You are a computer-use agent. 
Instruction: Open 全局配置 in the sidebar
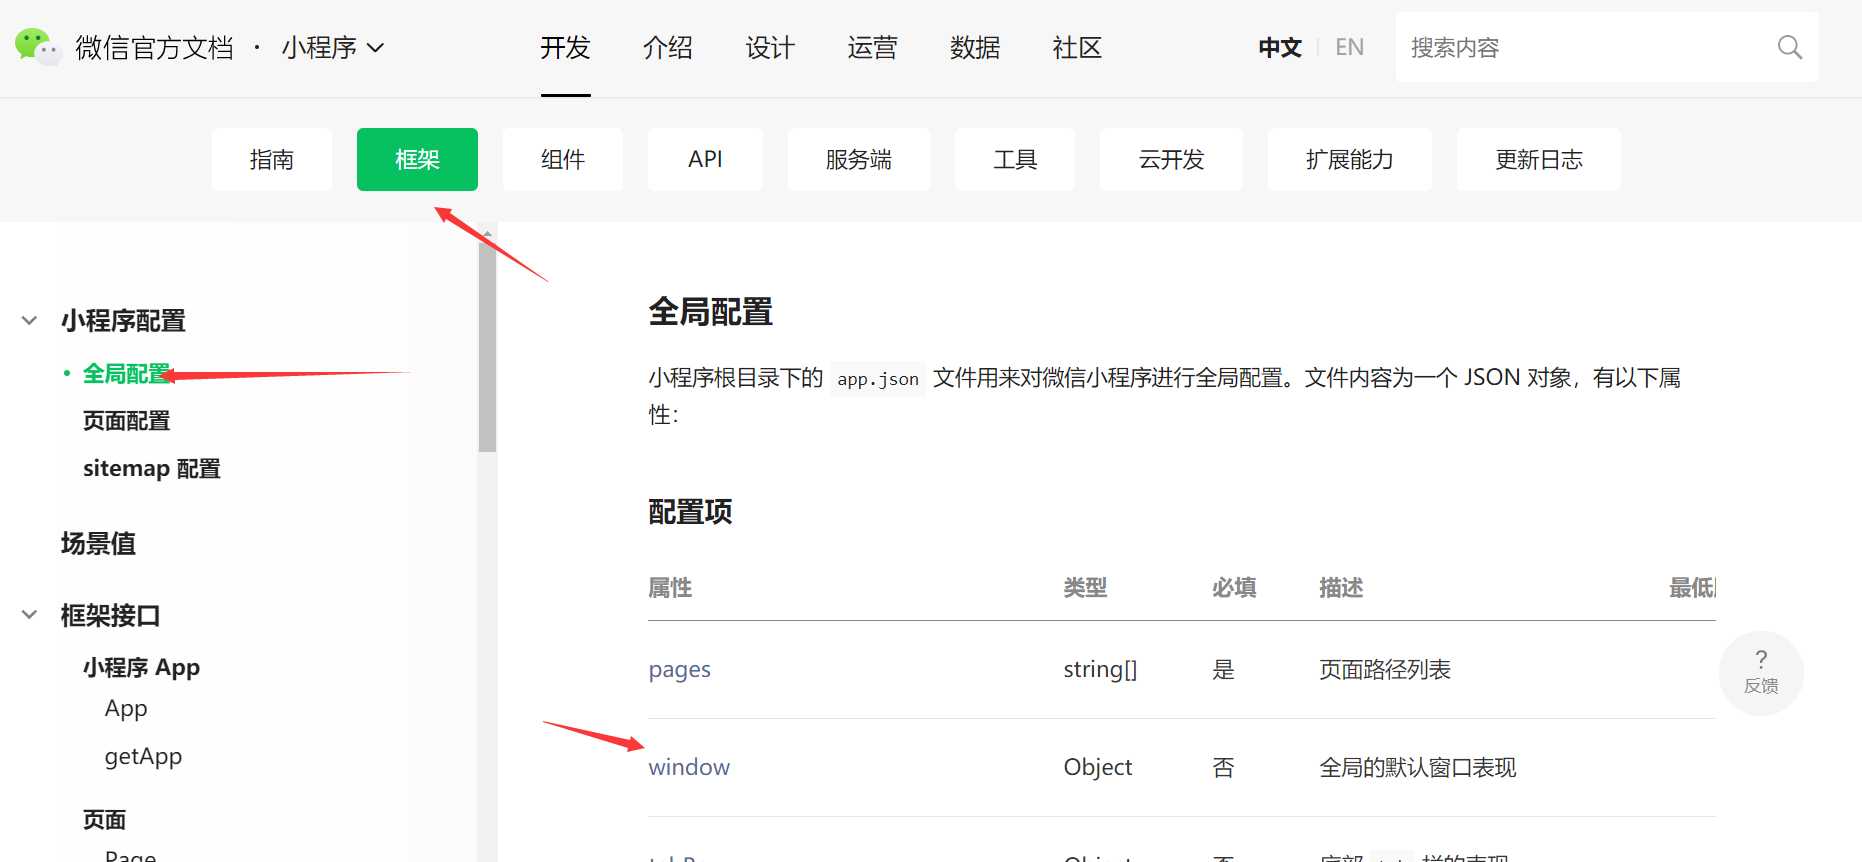click(x=127, y=374)
